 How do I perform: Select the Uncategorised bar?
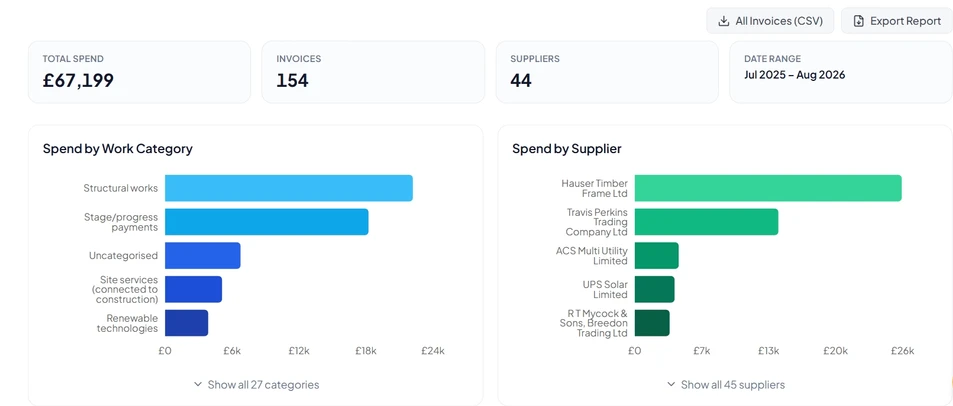tap(202, 255)
